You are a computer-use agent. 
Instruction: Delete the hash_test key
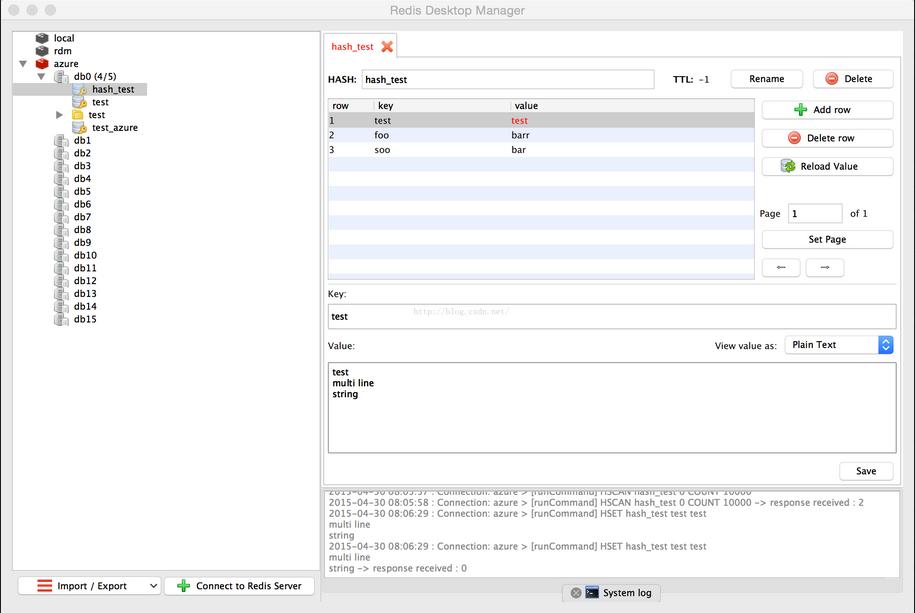click(853, 79)
